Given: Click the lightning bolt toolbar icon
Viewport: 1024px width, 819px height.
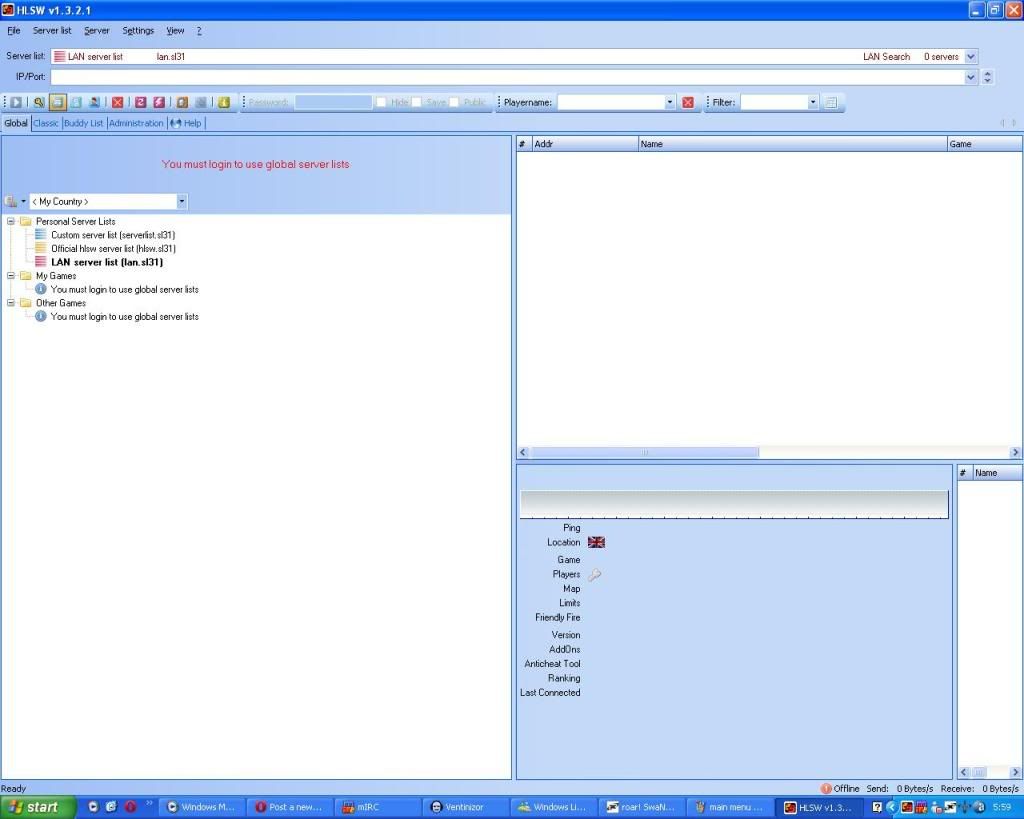Looking at the screenshot, I should (159, 102).
